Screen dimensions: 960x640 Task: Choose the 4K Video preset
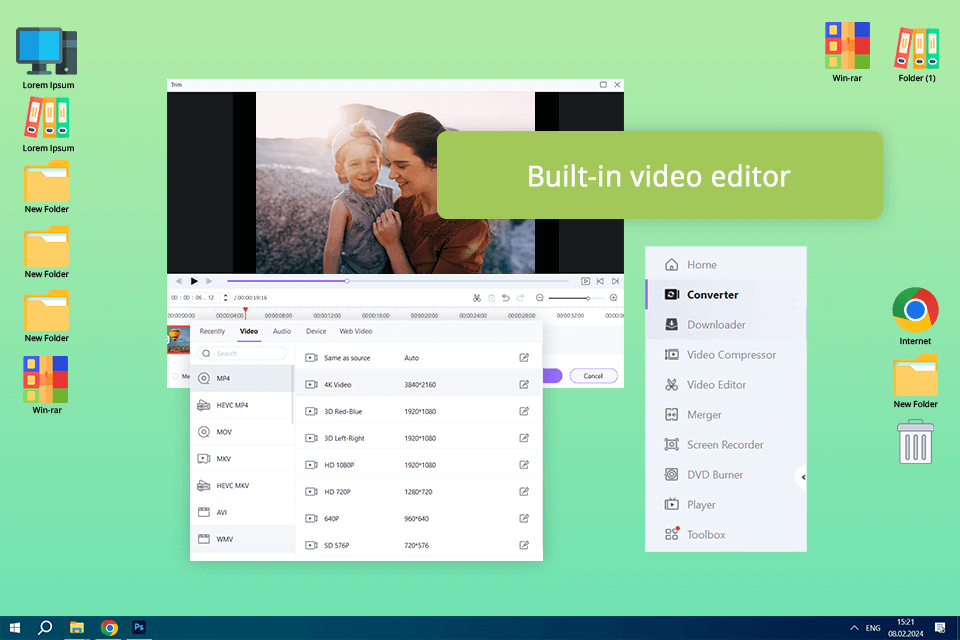tap(419, 385)
